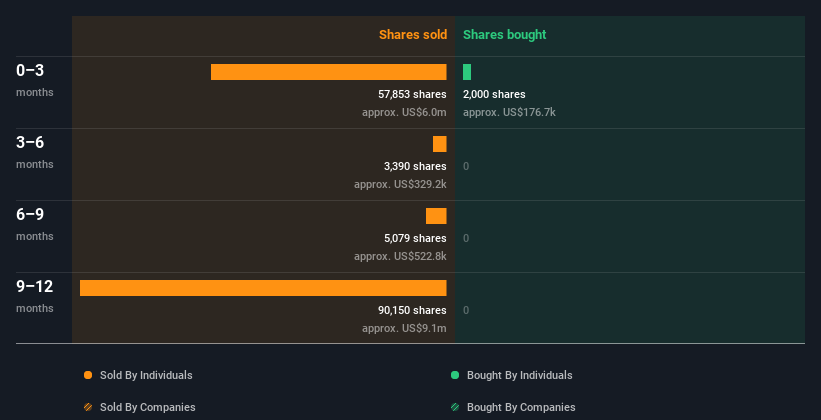Click the Shares bought column header
Image resolution: width=821 pixels, height=420 pixels.
pyautogui.click(x=505, y=35)
